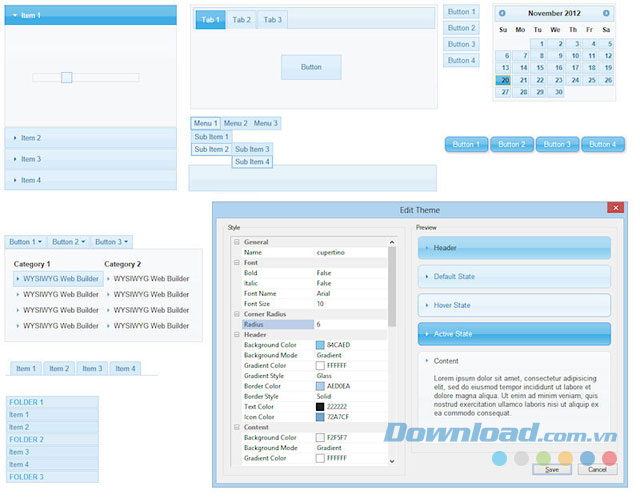Click Button 1 in vertical button list
The width and height of the screenshot is (640, 498).
pos(461,11)
